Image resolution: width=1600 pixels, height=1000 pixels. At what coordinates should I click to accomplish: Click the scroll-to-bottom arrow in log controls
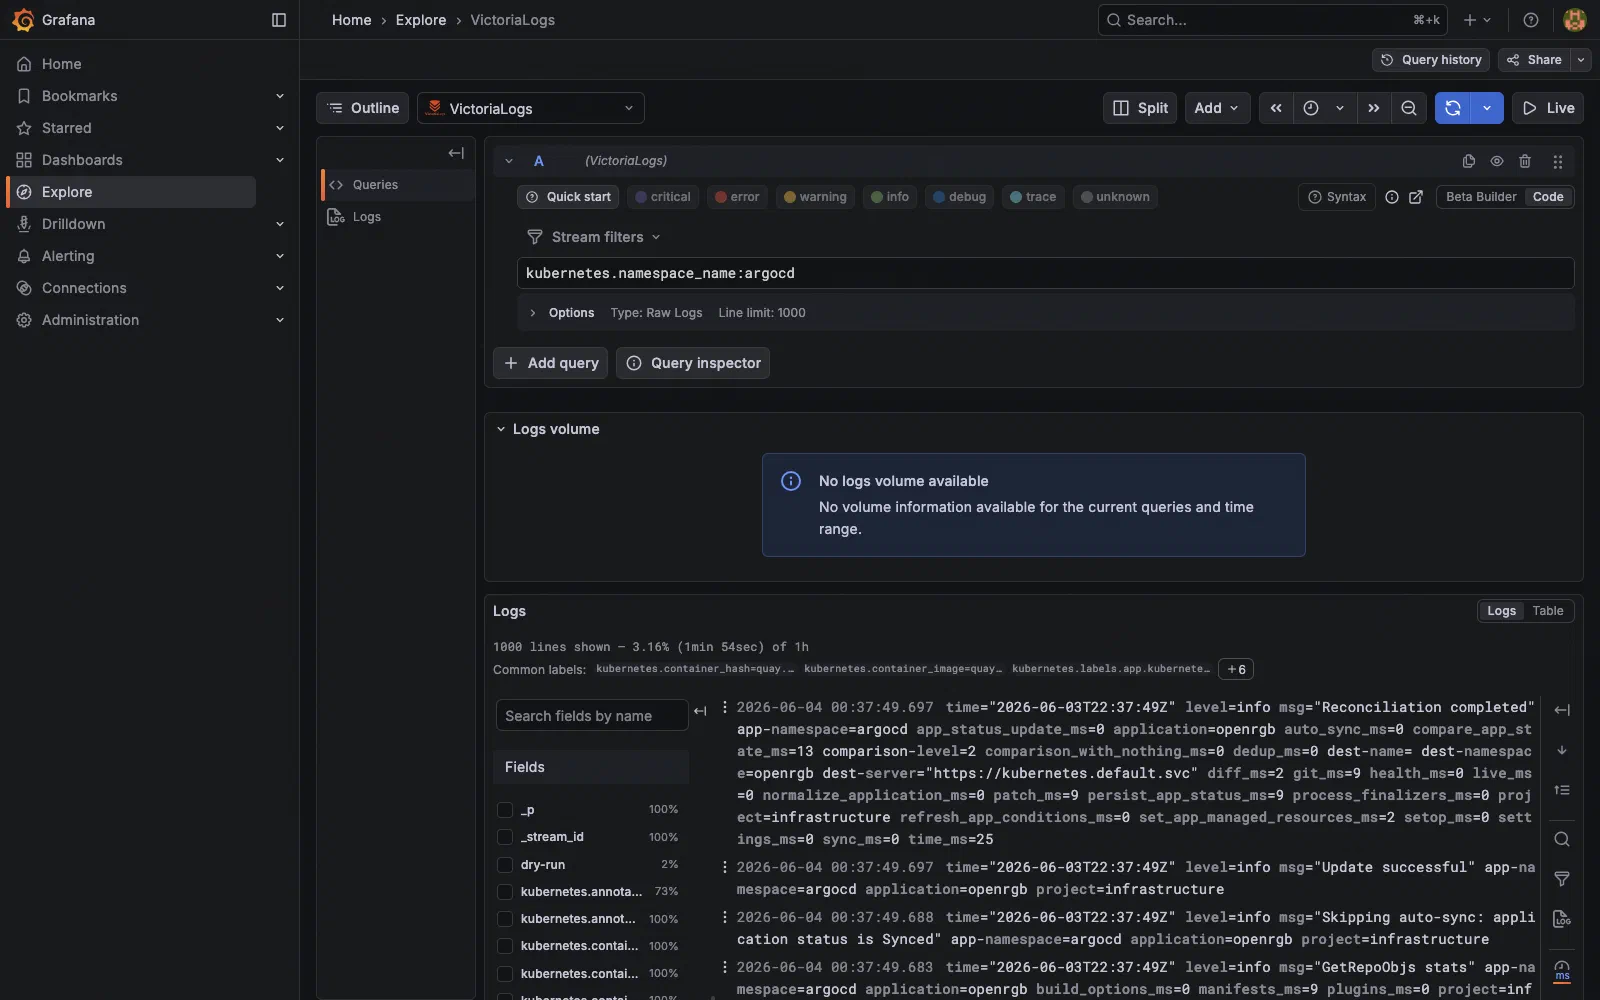pyautogui.click(x=1562, y=750)
